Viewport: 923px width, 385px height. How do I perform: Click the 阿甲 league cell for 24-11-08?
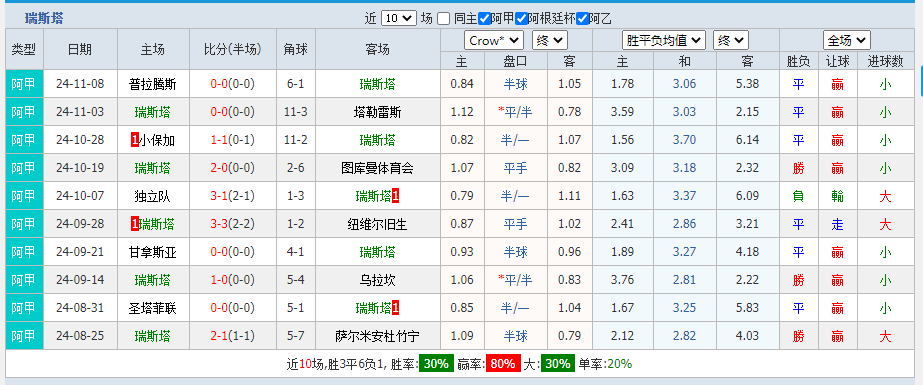point(24,84)
